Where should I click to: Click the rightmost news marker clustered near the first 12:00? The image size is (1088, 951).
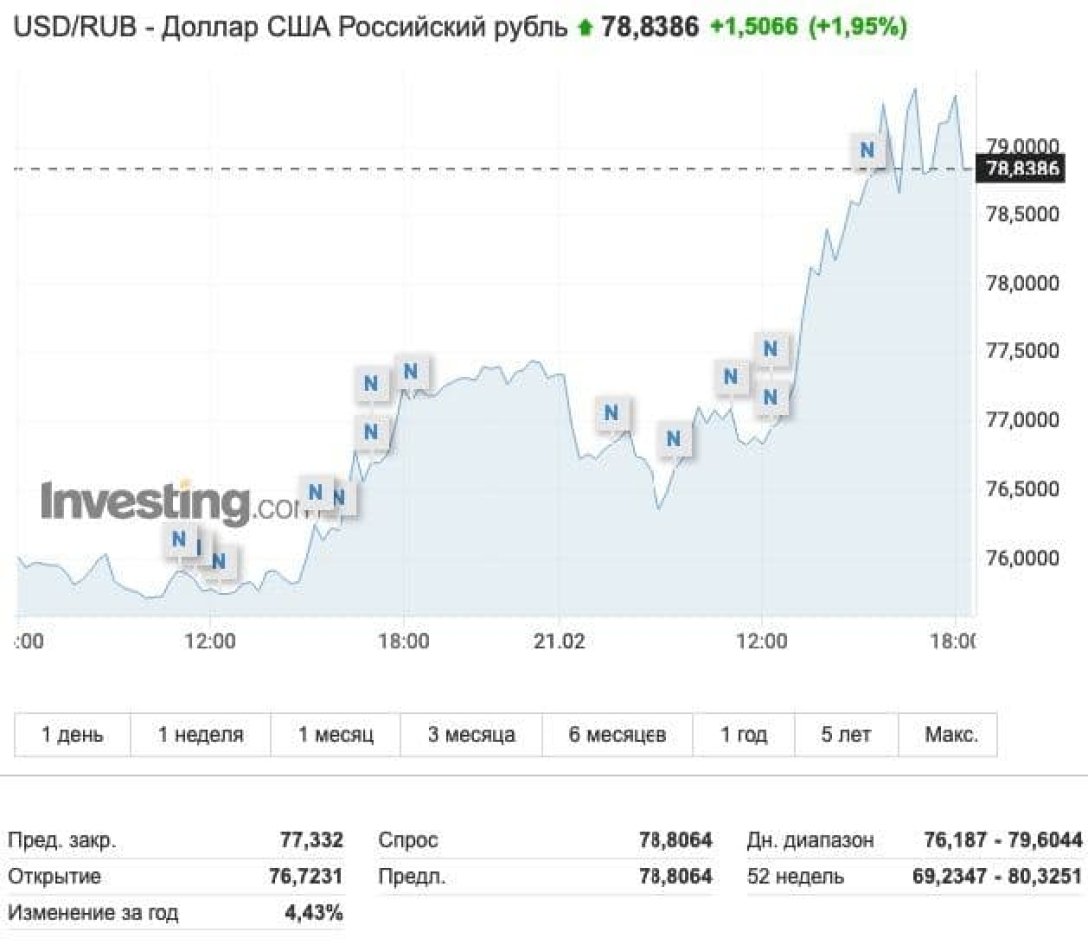point(219,560)
